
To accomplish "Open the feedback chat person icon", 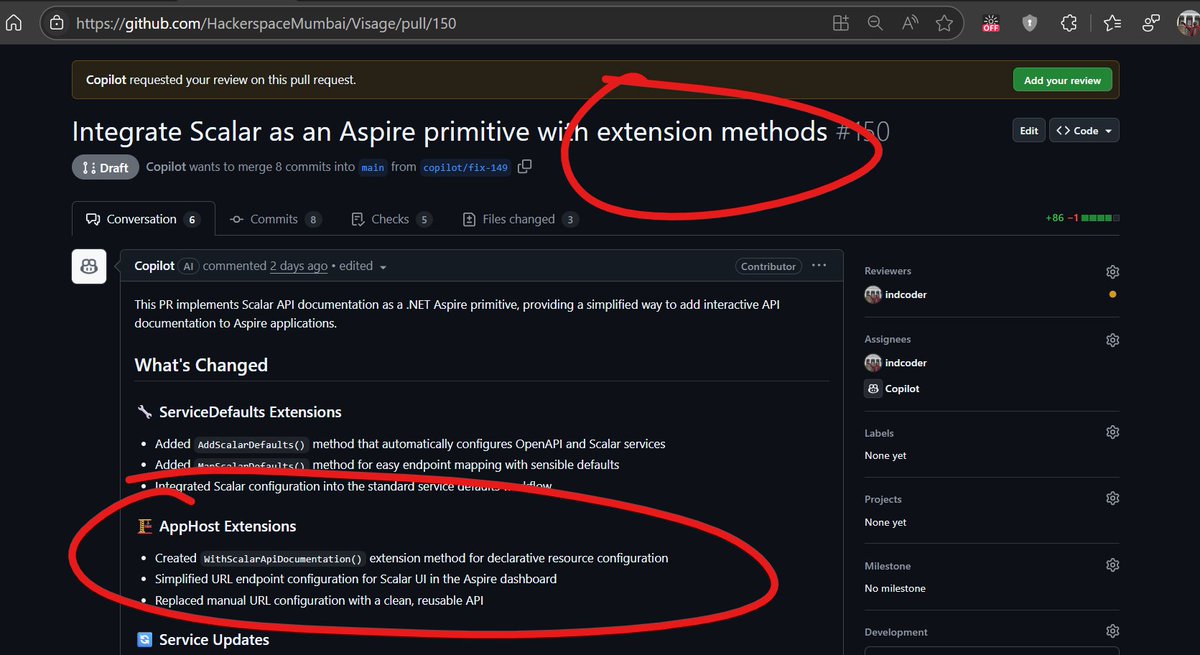I will click(x=1151, y=22).
